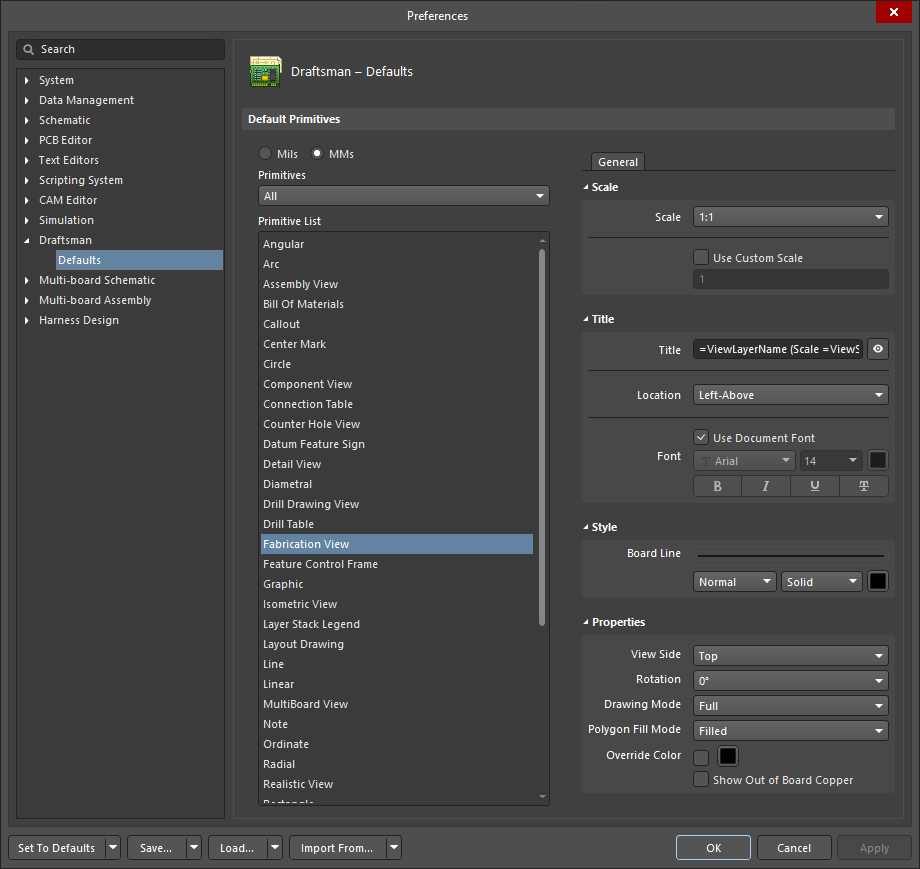This screenshot has width=920, height=869.
Task: Open the Import From dropdown arrow
Action: [x=394, y=848]
